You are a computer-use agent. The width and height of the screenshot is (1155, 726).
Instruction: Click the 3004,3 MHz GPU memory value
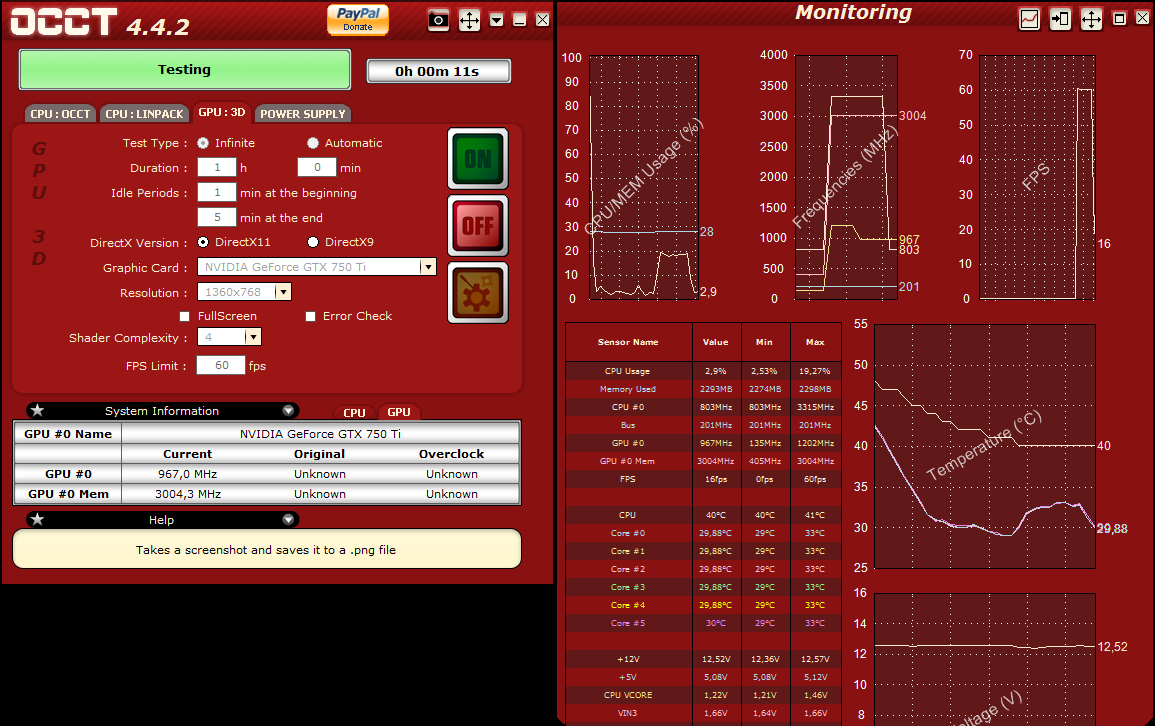(188, 494)
